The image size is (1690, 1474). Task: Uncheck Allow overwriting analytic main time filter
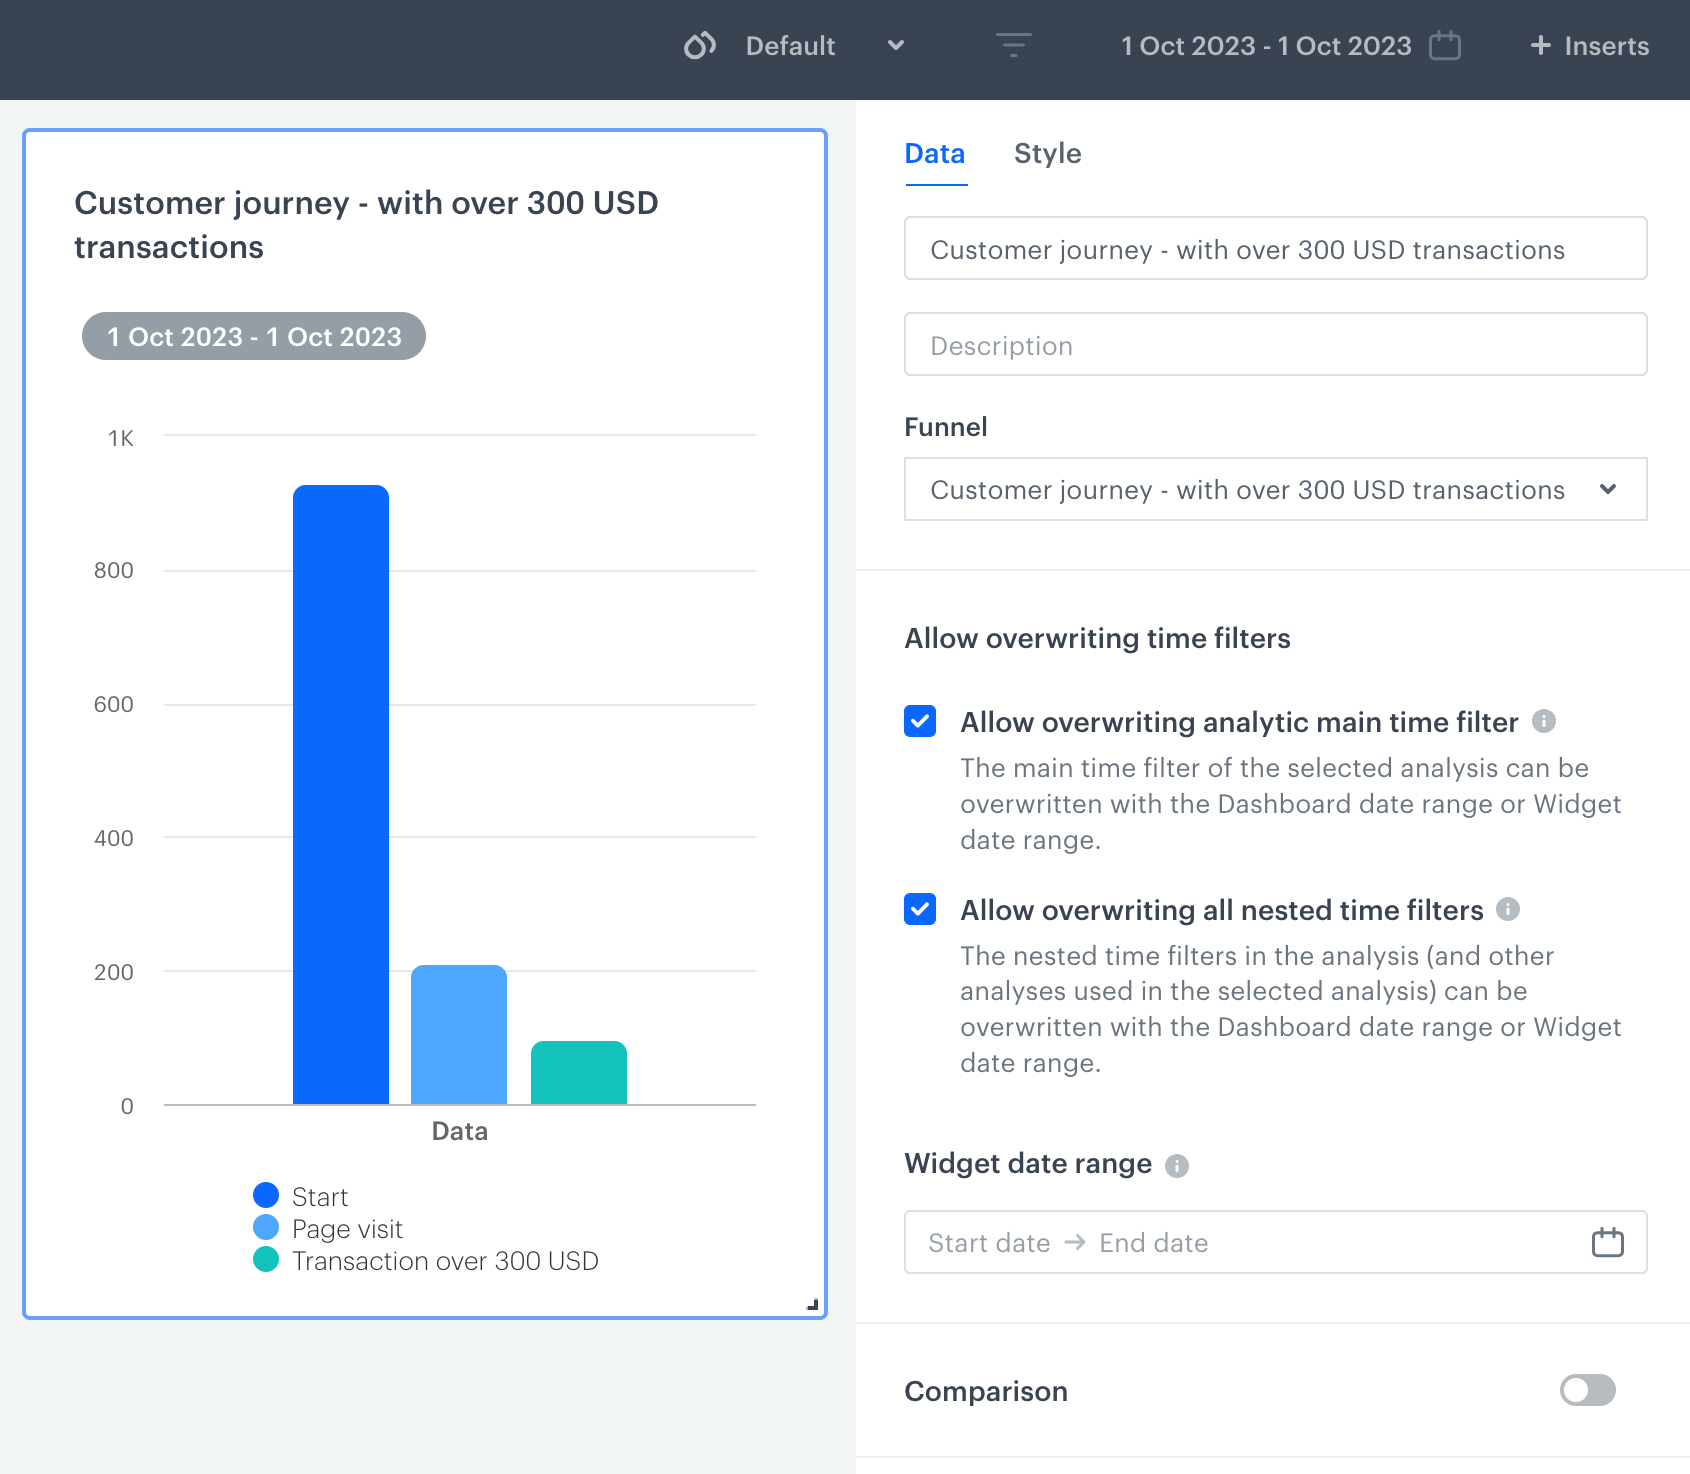(x=919, y=721)
